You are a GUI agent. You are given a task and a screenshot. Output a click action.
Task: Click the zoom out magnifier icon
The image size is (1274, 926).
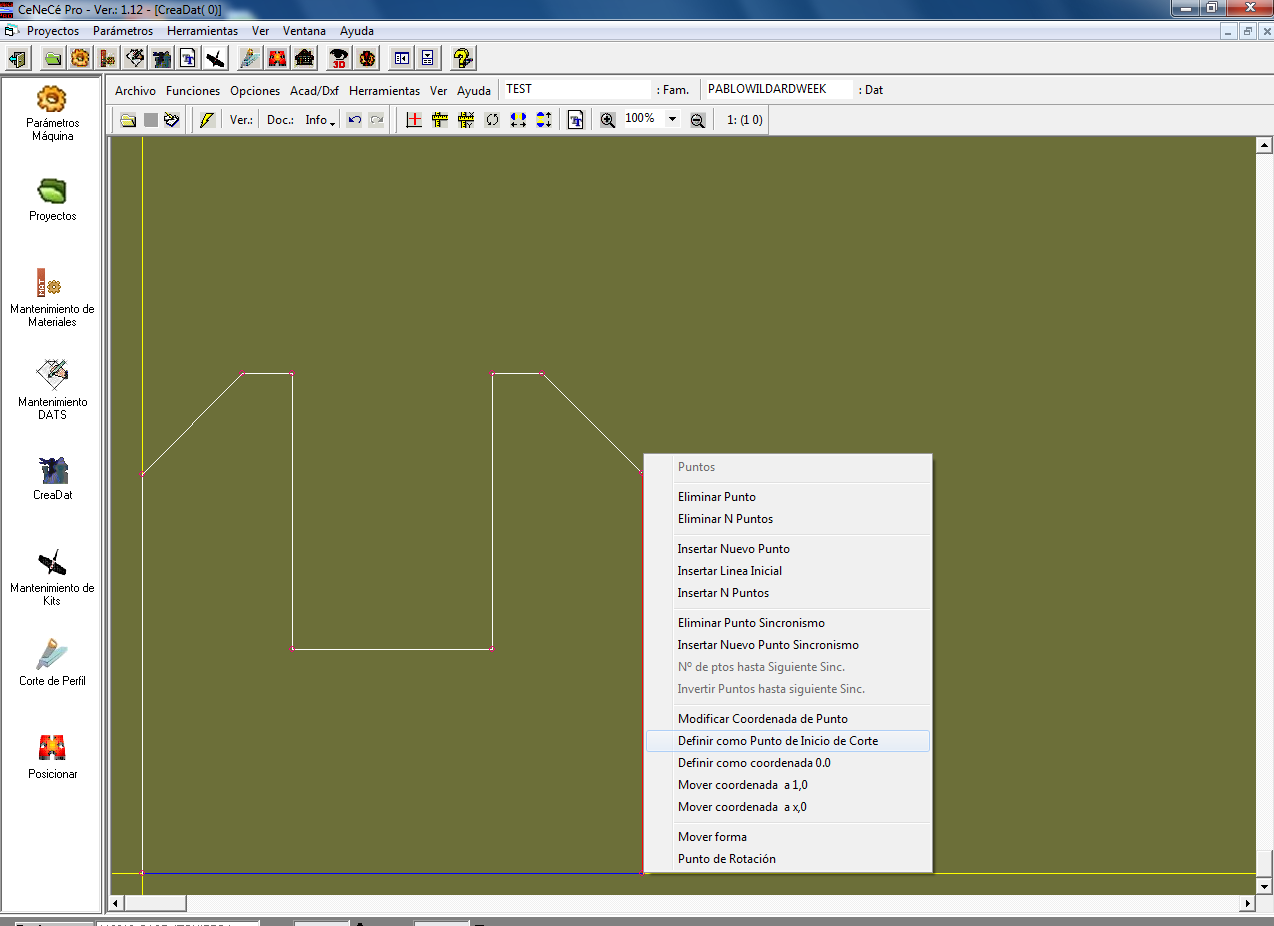pyautogui.click(x=698, y=120)
